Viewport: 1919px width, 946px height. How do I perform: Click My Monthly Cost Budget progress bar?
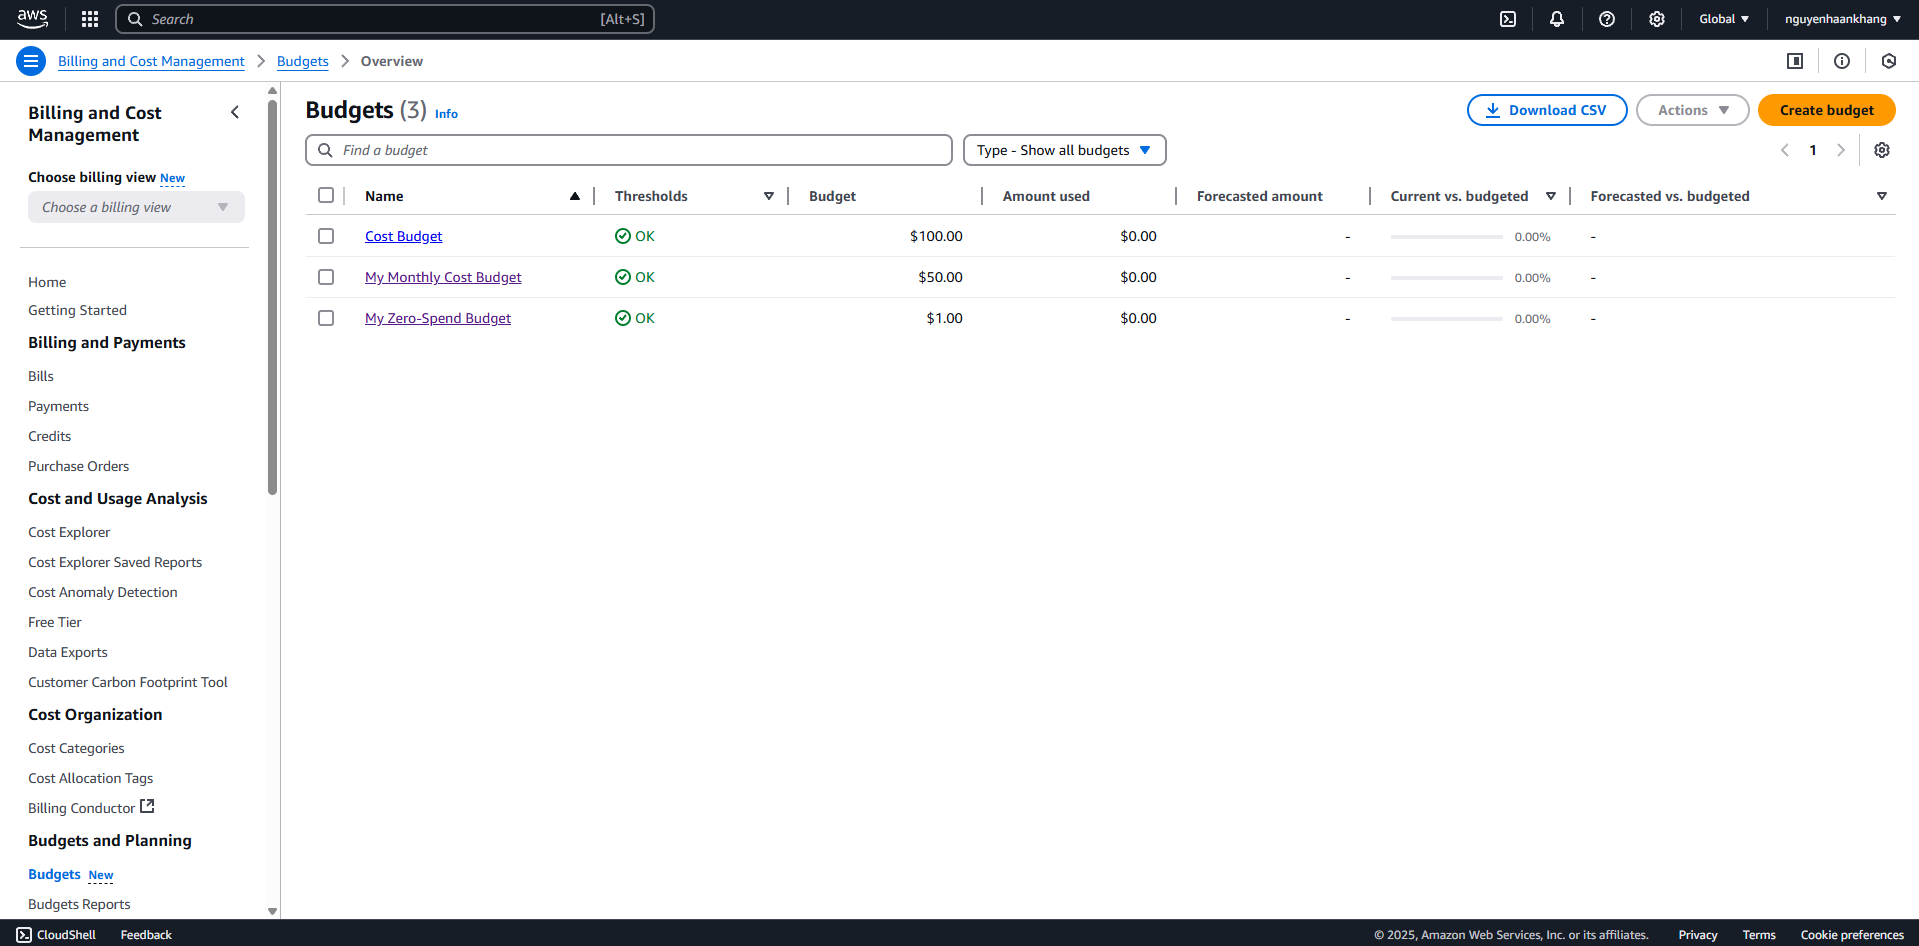(x=1446, y=278)
